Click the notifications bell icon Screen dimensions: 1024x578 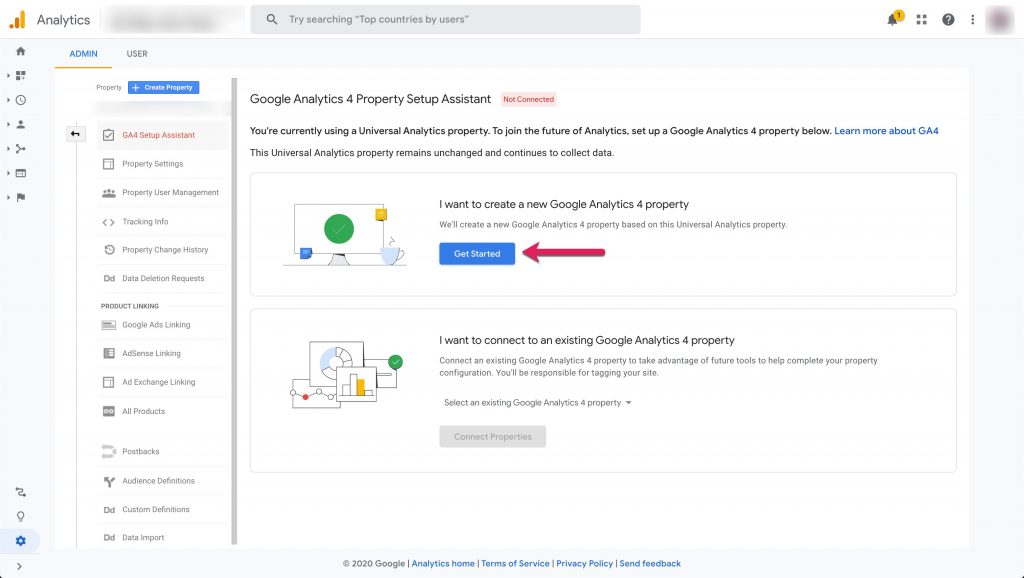(893, 20)
